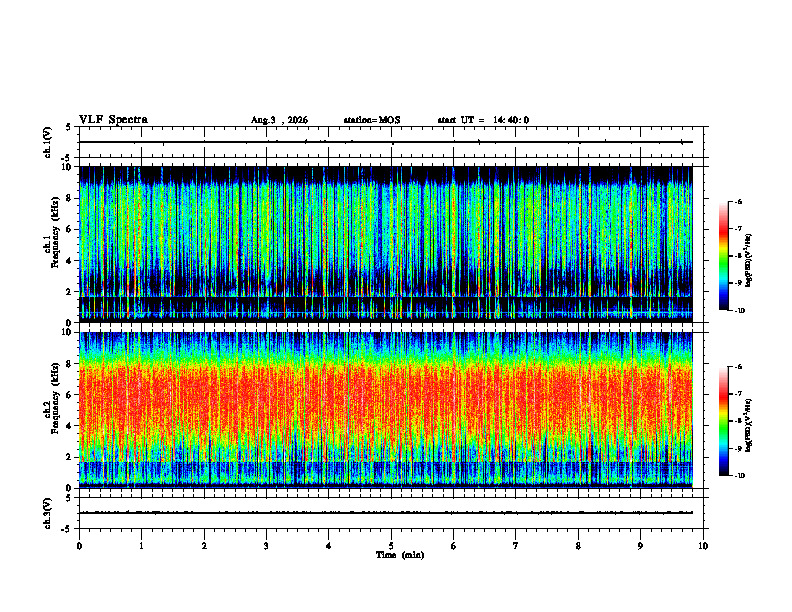Click the "-6" label on ch.1 color scale
Viewport: 792px width, 612px height.
737,201
